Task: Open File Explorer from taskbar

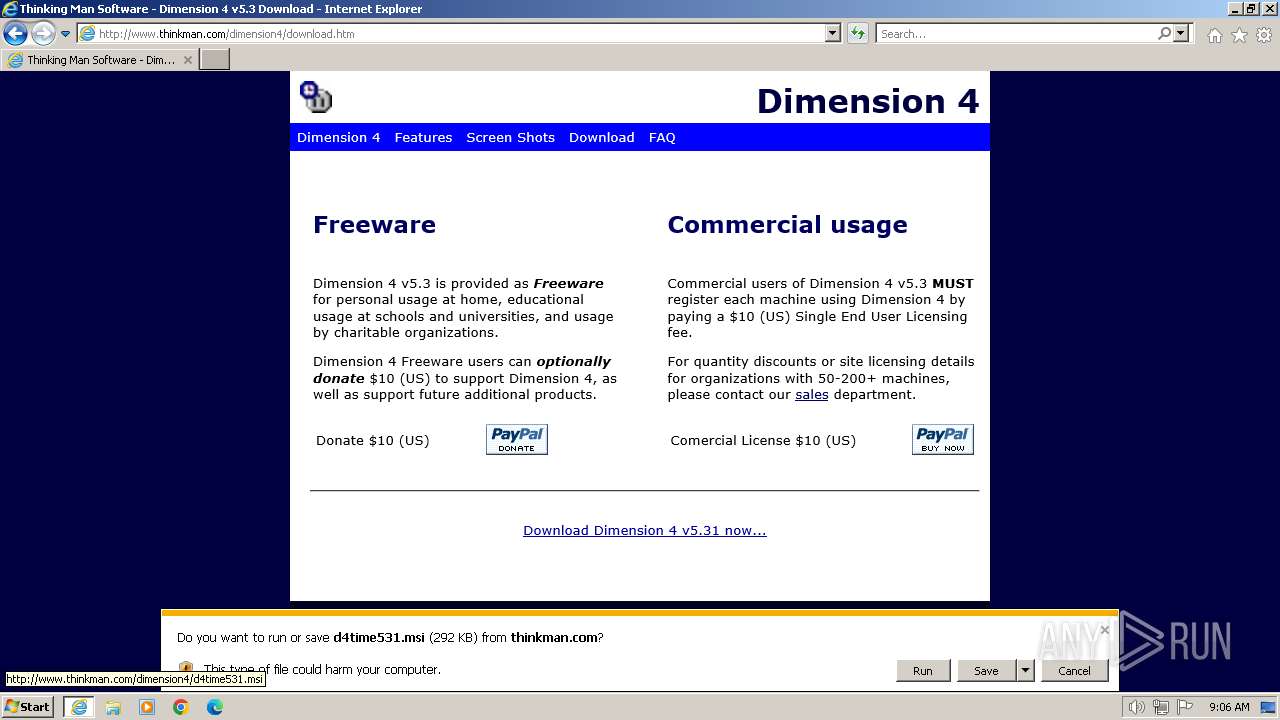Action: point(113,707)
